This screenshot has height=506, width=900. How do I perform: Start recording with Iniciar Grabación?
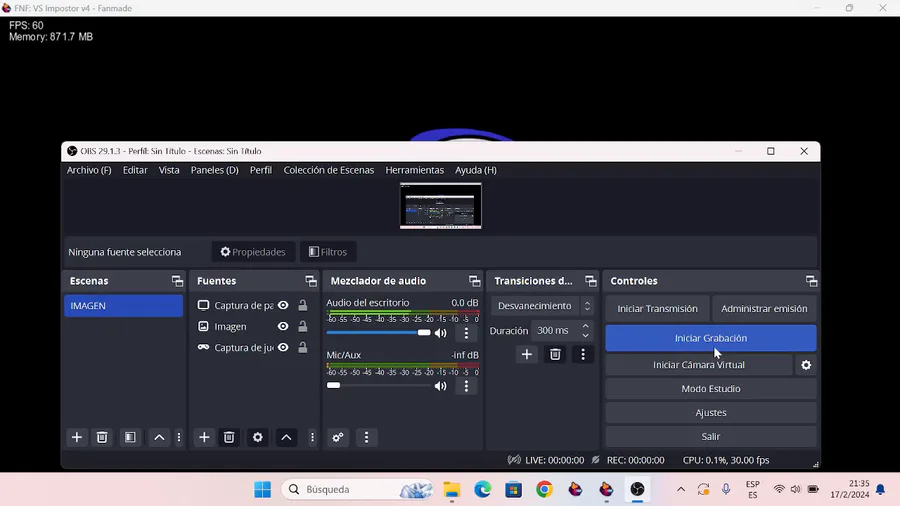(711, 338)
